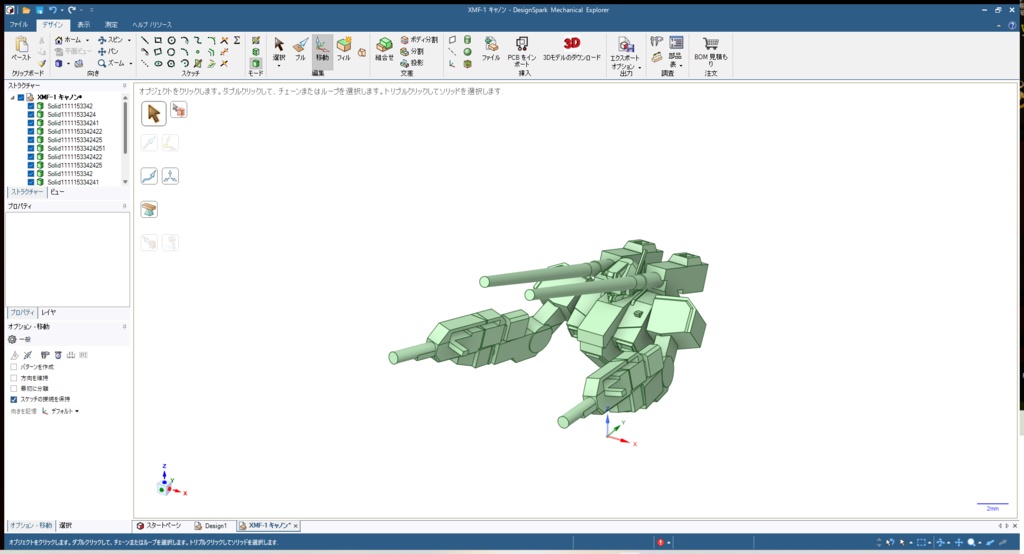1024x554 pixels.
Task: Select the sketch Line tool
Action: point(145,41)
